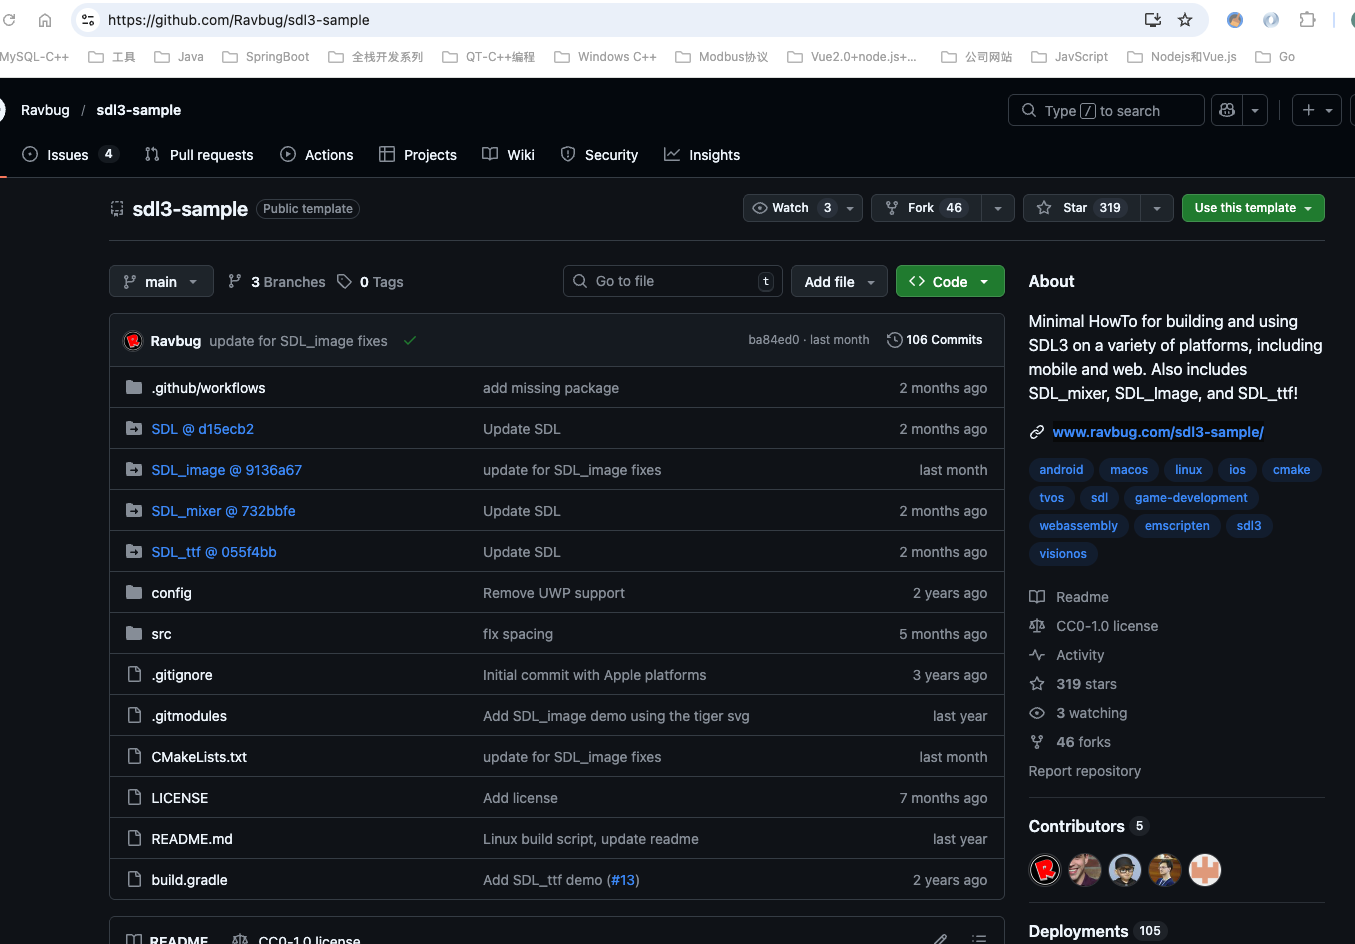Open the build.gradle file
Viewport: 1355px width, 944px height.
[189, 880]
